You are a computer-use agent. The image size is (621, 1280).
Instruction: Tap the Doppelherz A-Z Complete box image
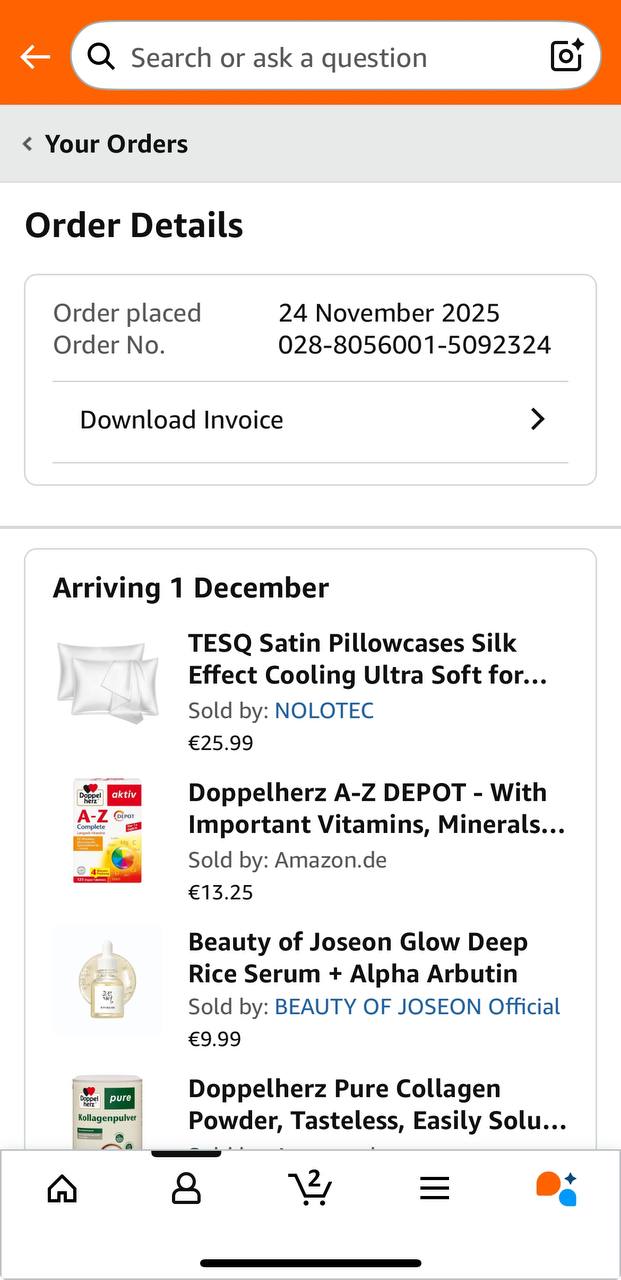(107, 832)
